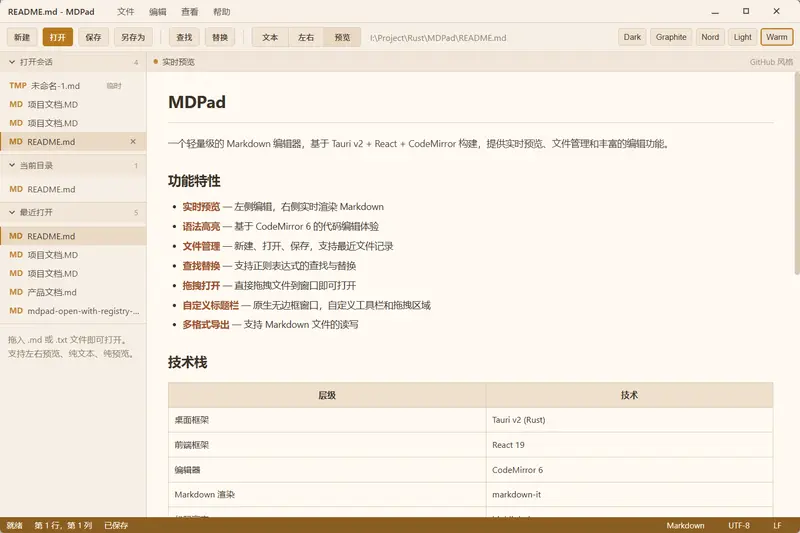Click the Tauri v2 (Rust) table cell
This screenshot has height=533, width=800.
[630, 420]
